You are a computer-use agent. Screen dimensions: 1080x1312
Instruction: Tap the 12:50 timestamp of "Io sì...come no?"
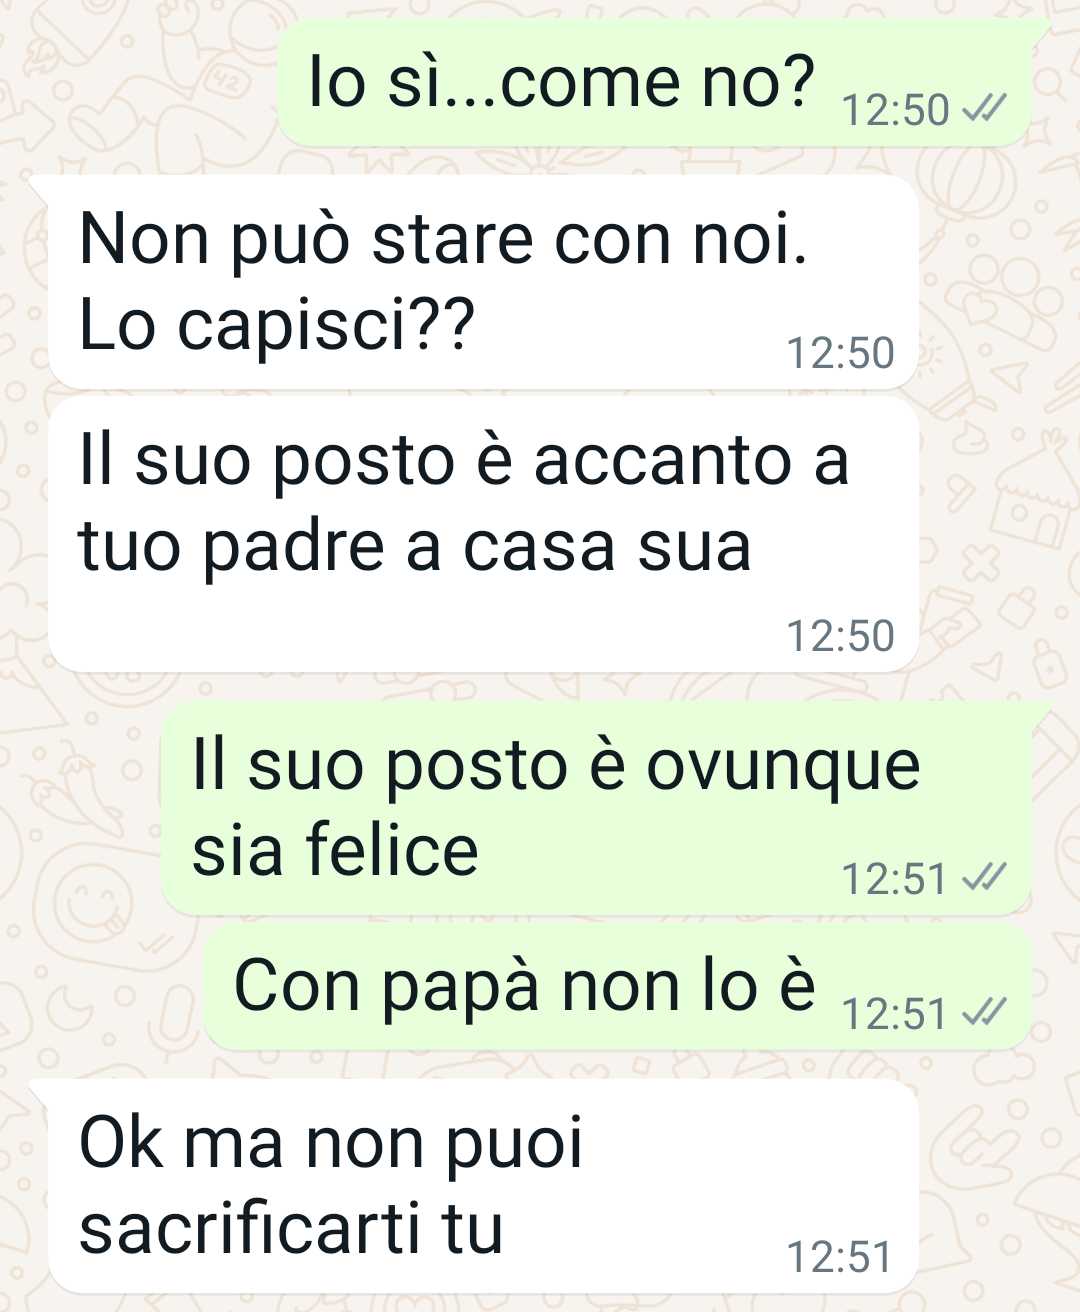click(895, 110)
